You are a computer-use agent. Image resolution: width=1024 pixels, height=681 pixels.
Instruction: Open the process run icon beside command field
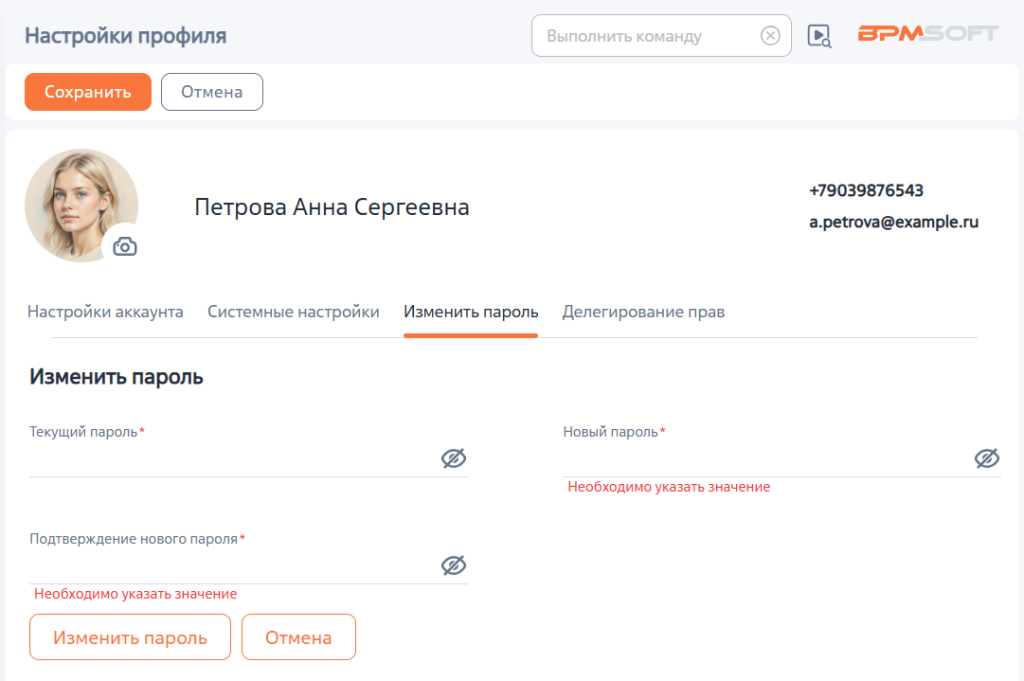click(x=819, y=36)
